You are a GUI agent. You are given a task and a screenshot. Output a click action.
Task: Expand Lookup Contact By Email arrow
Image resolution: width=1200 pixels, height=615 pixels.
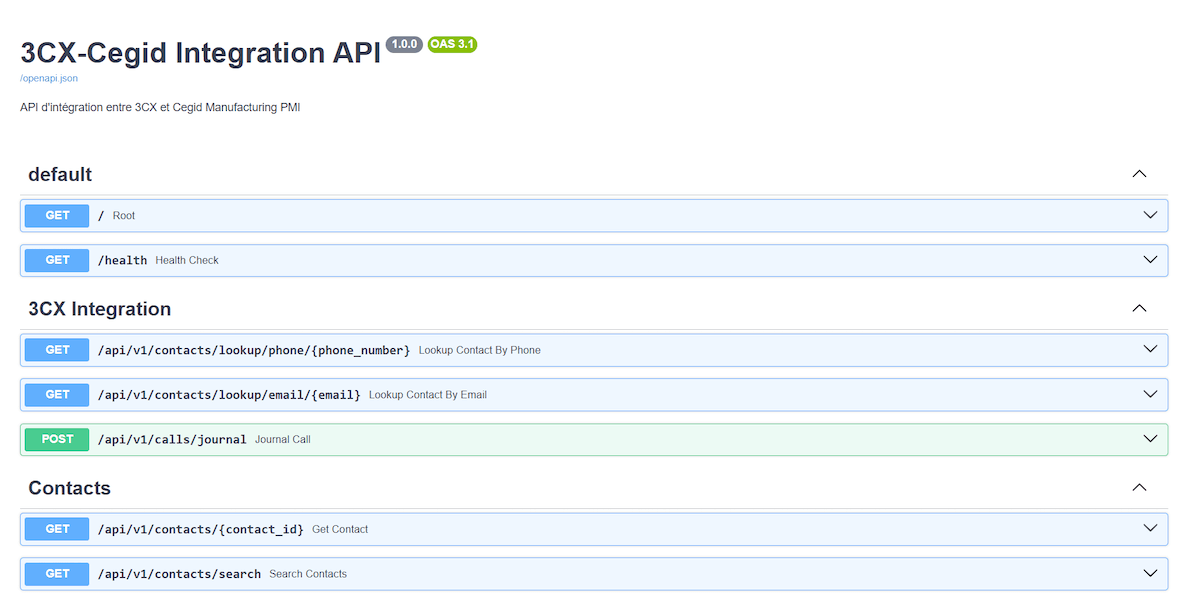[1149, 394]
